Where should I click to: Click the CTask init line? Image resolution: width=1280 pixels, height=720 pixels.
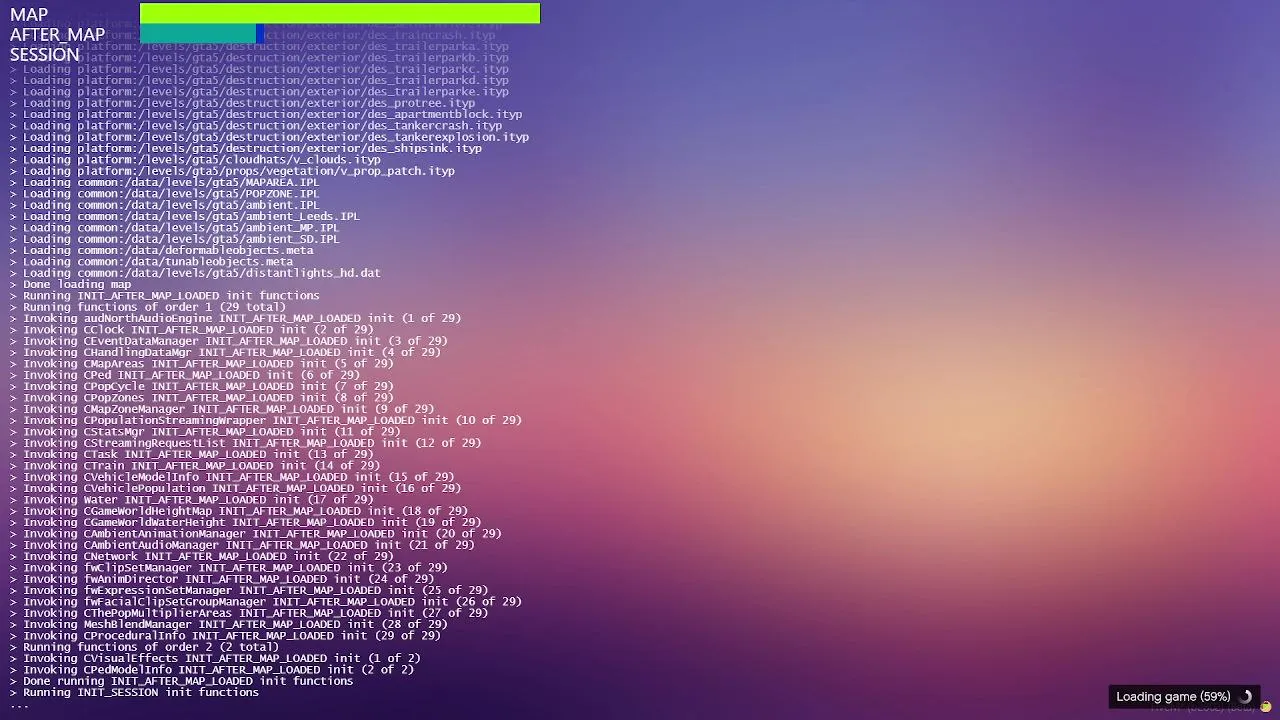click(x=192, y=454)
